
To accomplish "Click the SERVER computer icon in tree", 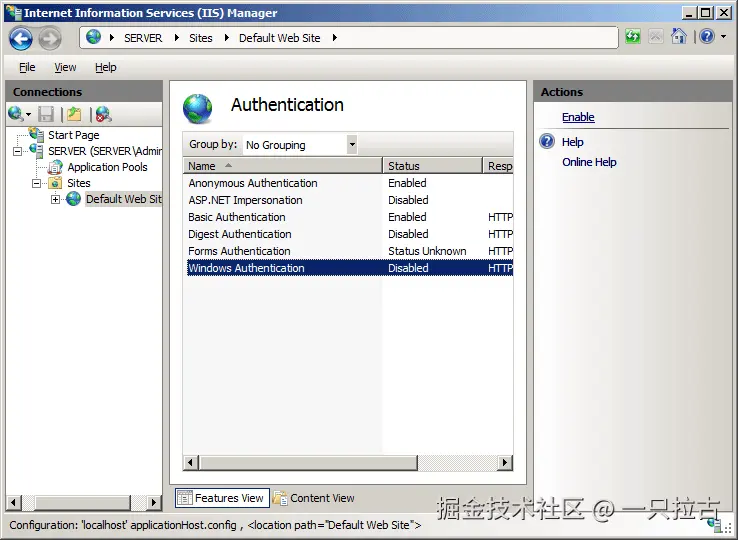I will [36, 151].
